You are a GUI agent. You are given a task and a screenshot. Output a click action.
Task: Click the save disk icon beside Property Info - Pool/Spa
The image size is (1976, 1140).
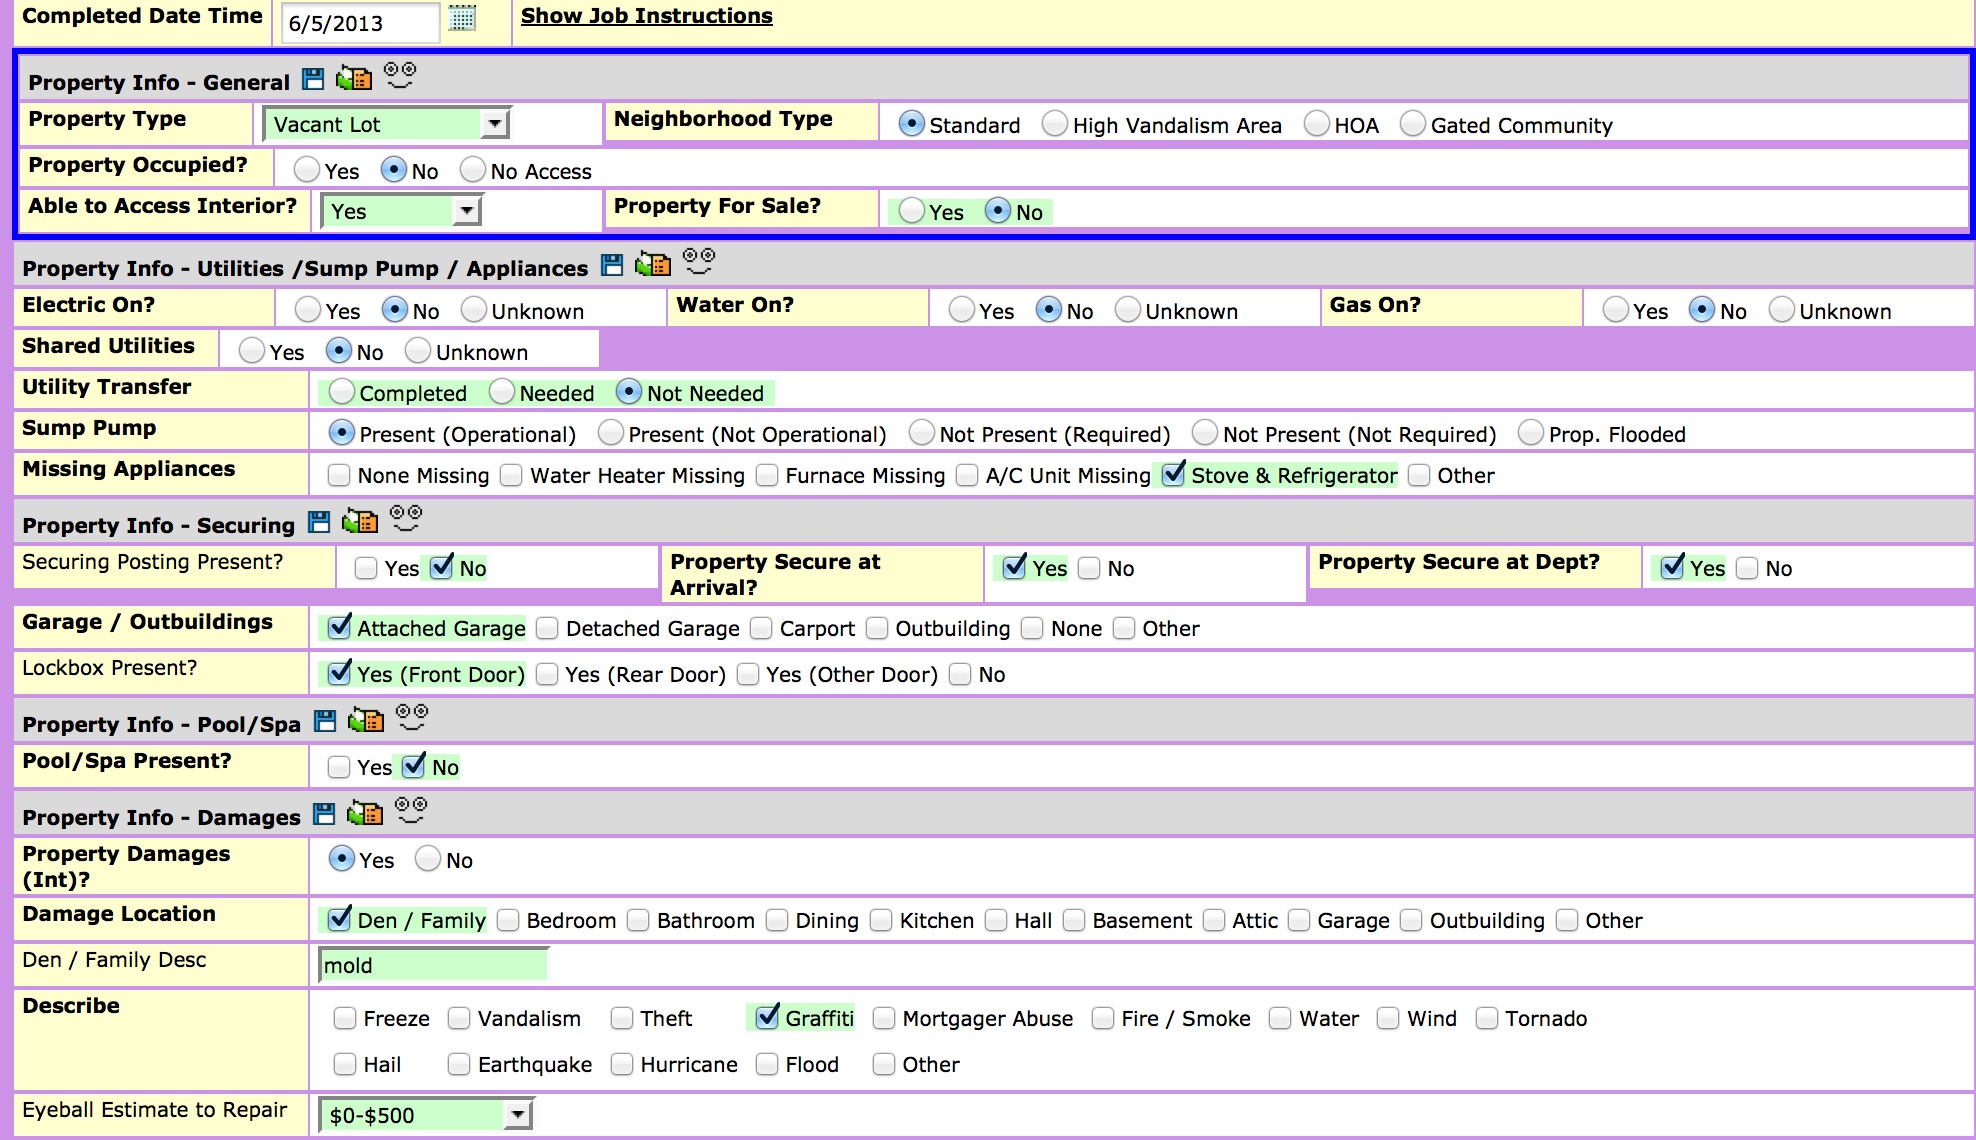325,720
